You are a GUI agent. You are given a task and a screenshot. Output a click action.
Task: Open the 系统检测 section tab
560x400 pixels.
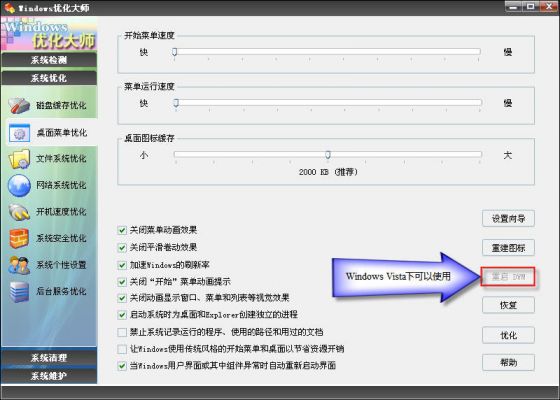(49, 60)
